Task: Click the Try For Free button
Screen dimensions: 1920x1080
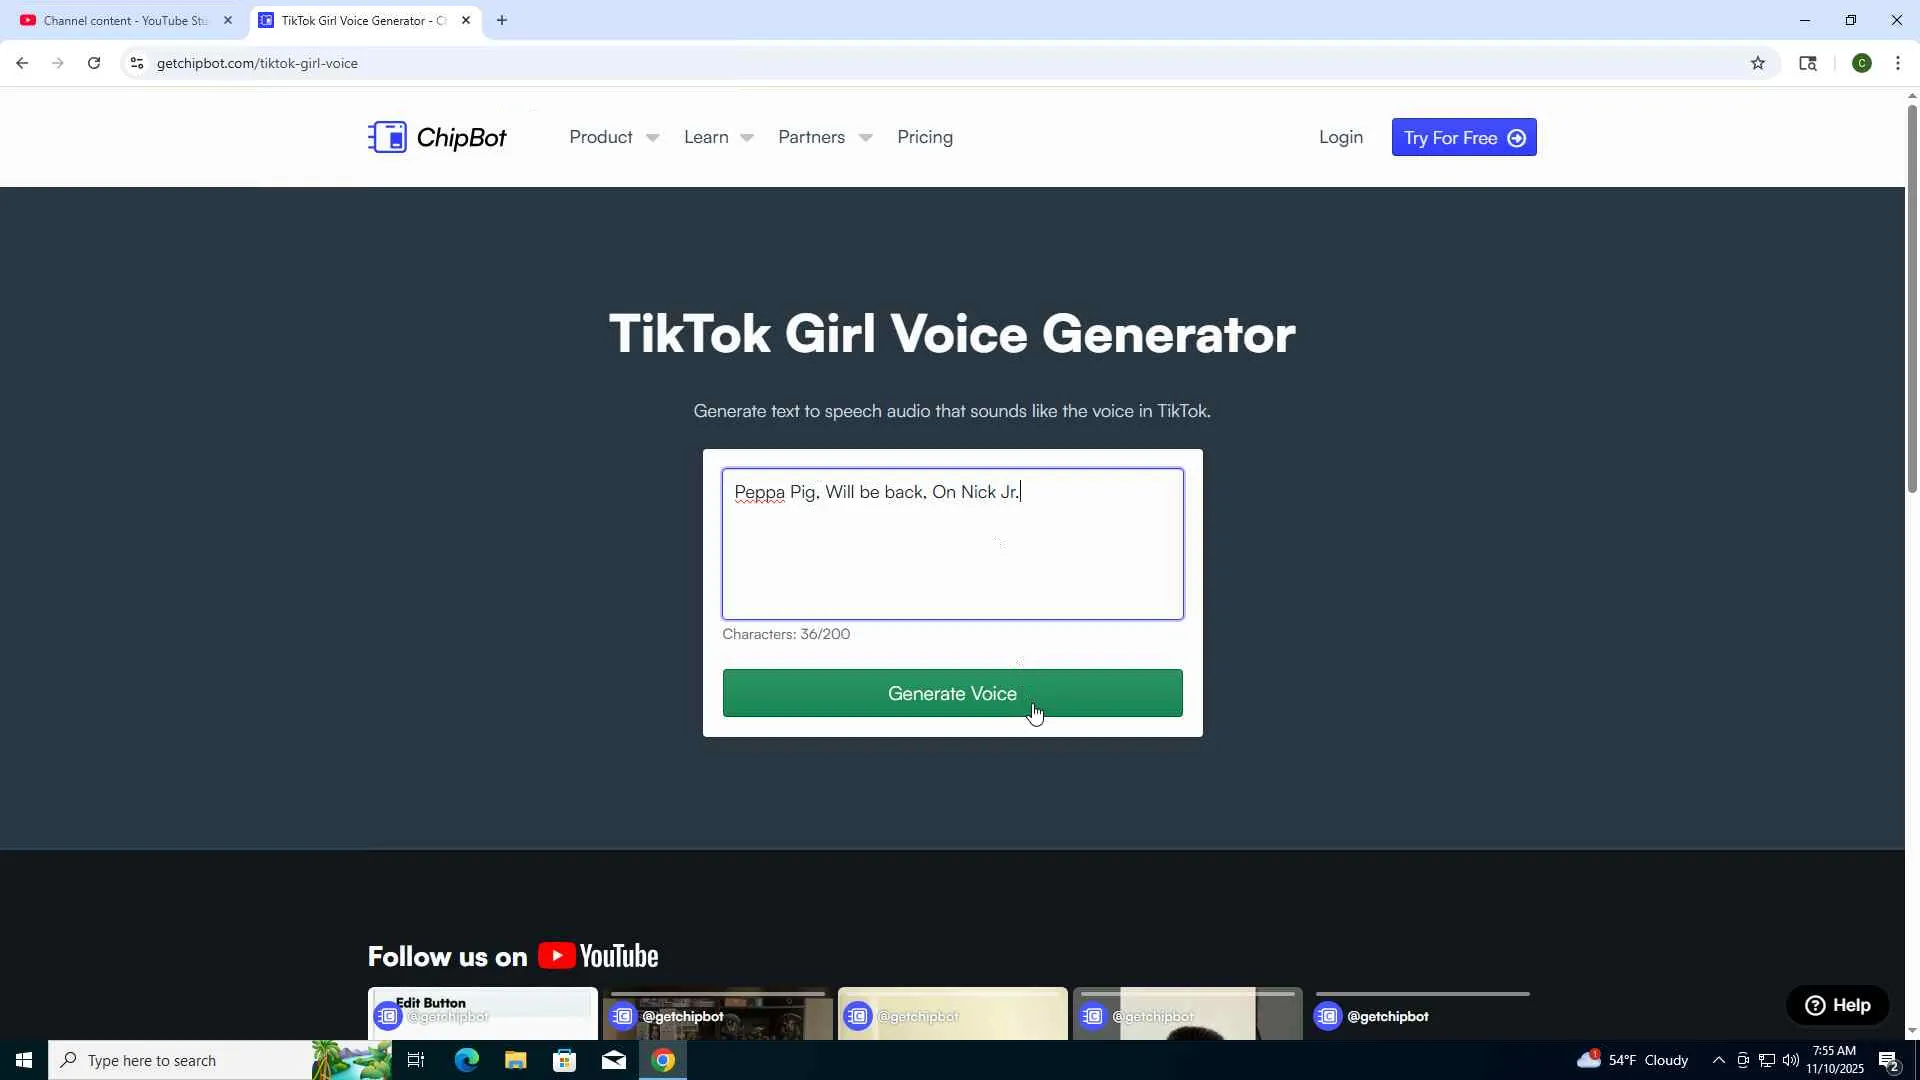Action: click(x=1463, y=137)
